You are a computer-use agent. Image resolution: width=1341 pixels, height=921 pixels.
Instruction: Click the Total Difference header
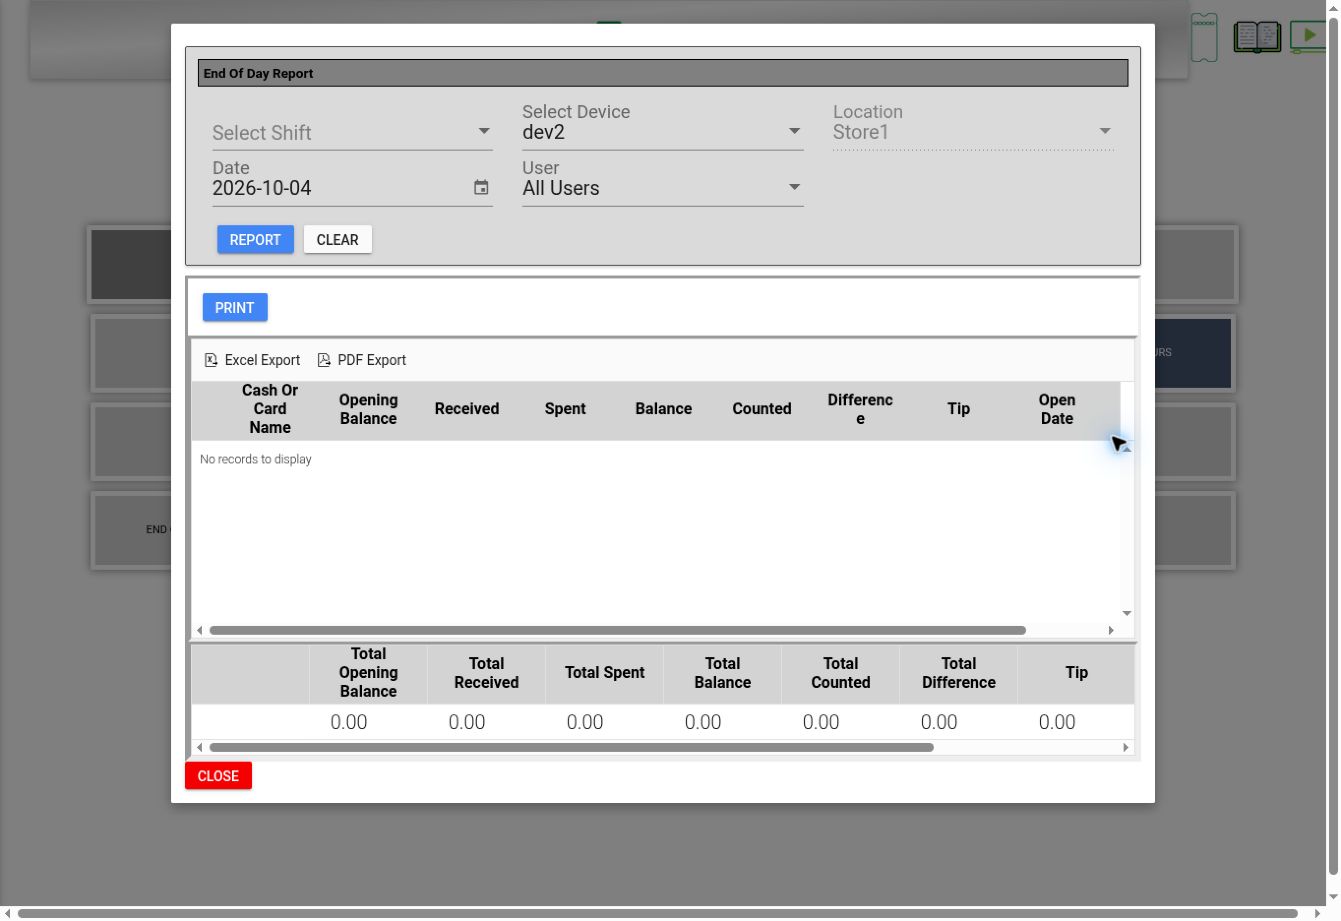tap(958, 673)
